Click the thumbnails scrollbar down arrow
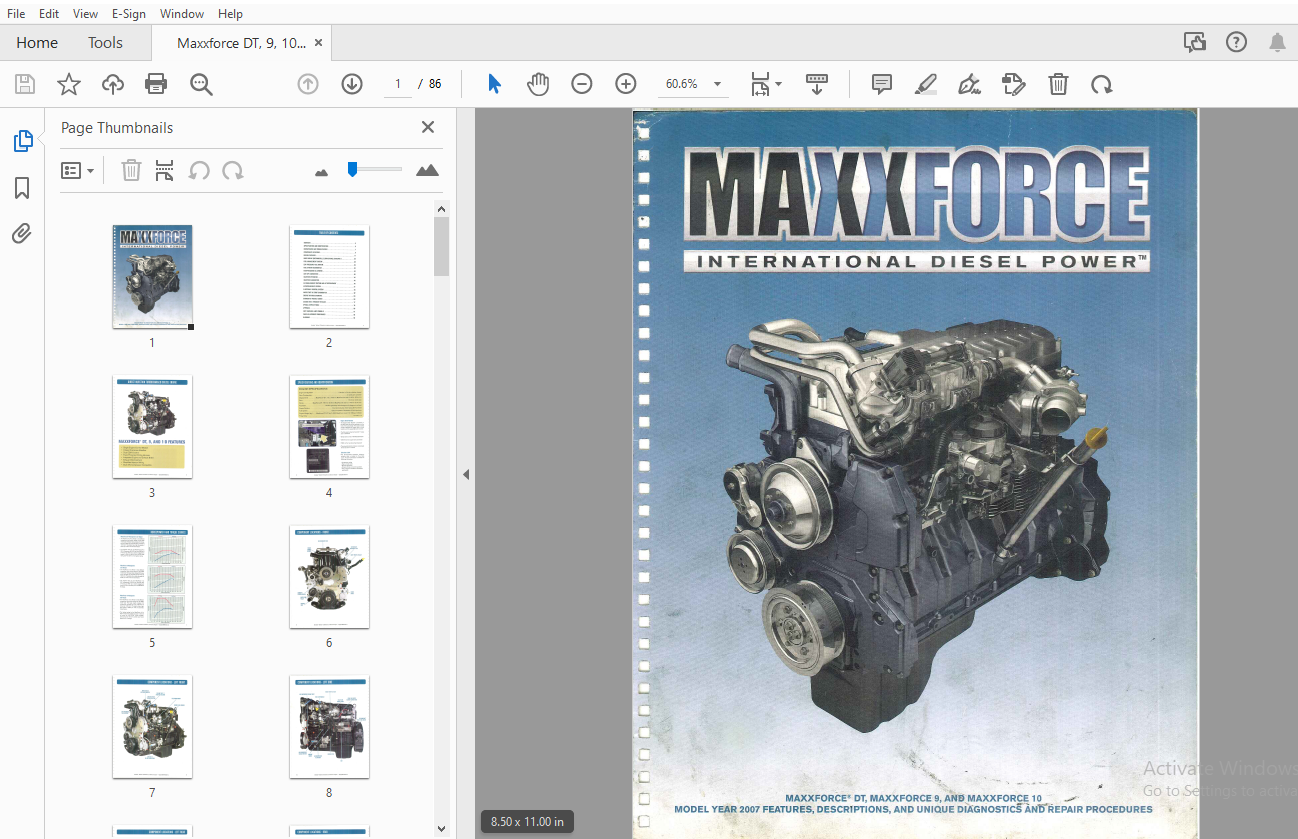1298x839 pixels. click(x=442, y=828)
